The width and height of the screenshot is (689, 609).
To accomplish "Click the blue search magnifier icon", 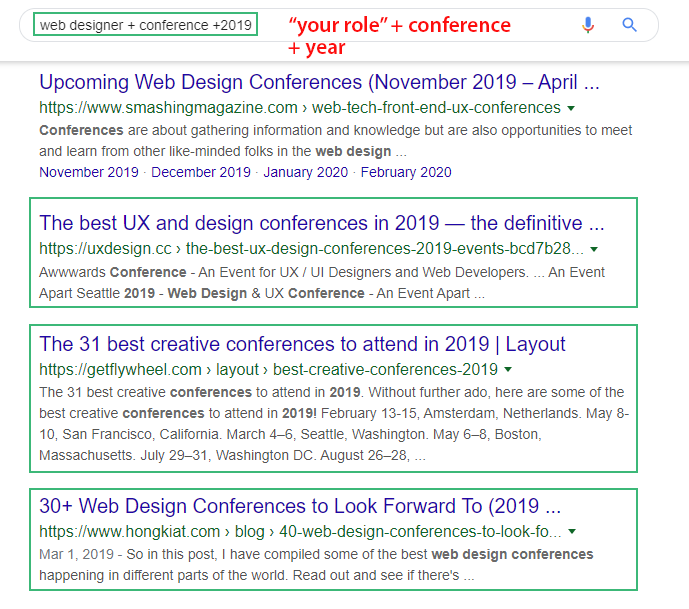I will point(629,25).
